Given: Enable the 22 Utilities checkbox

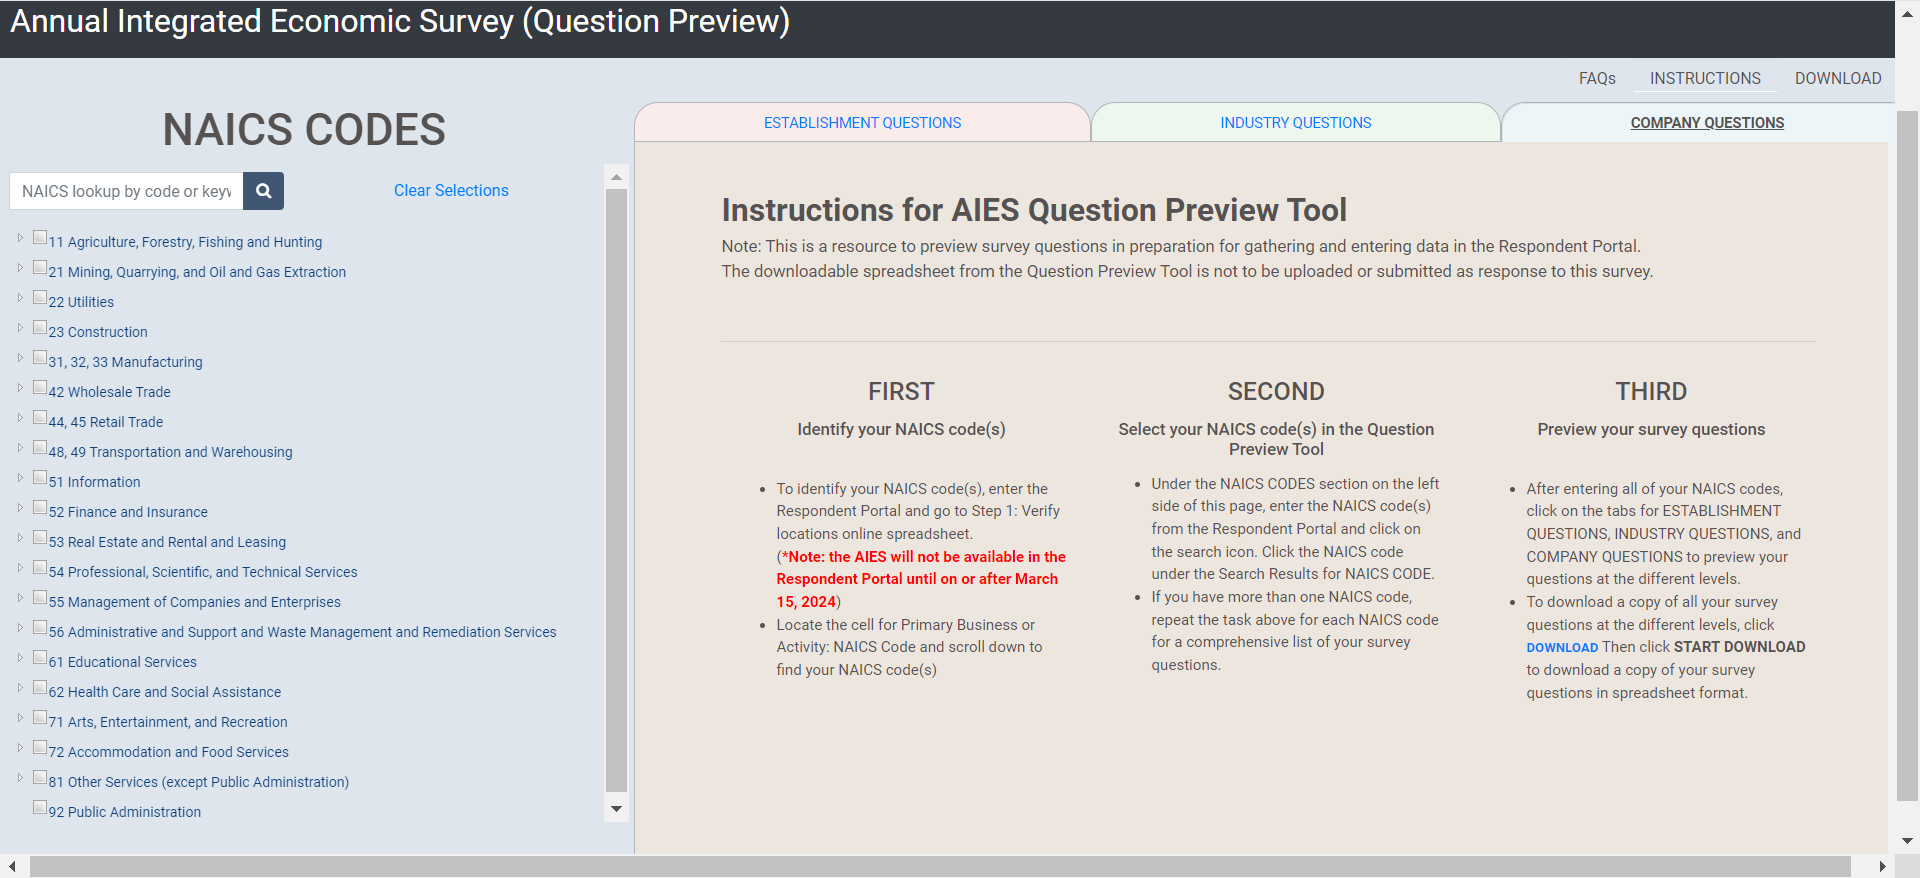Looking at the screenshot, I should 40,298.
